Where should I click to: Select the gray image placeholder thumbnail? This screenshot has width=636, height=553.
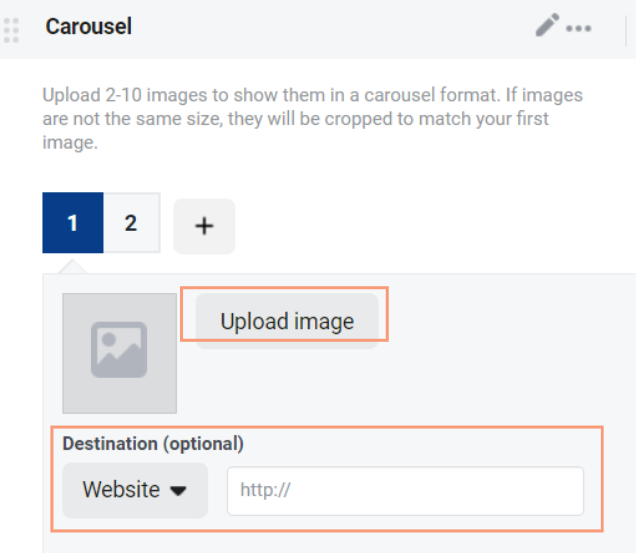(119, 353)
